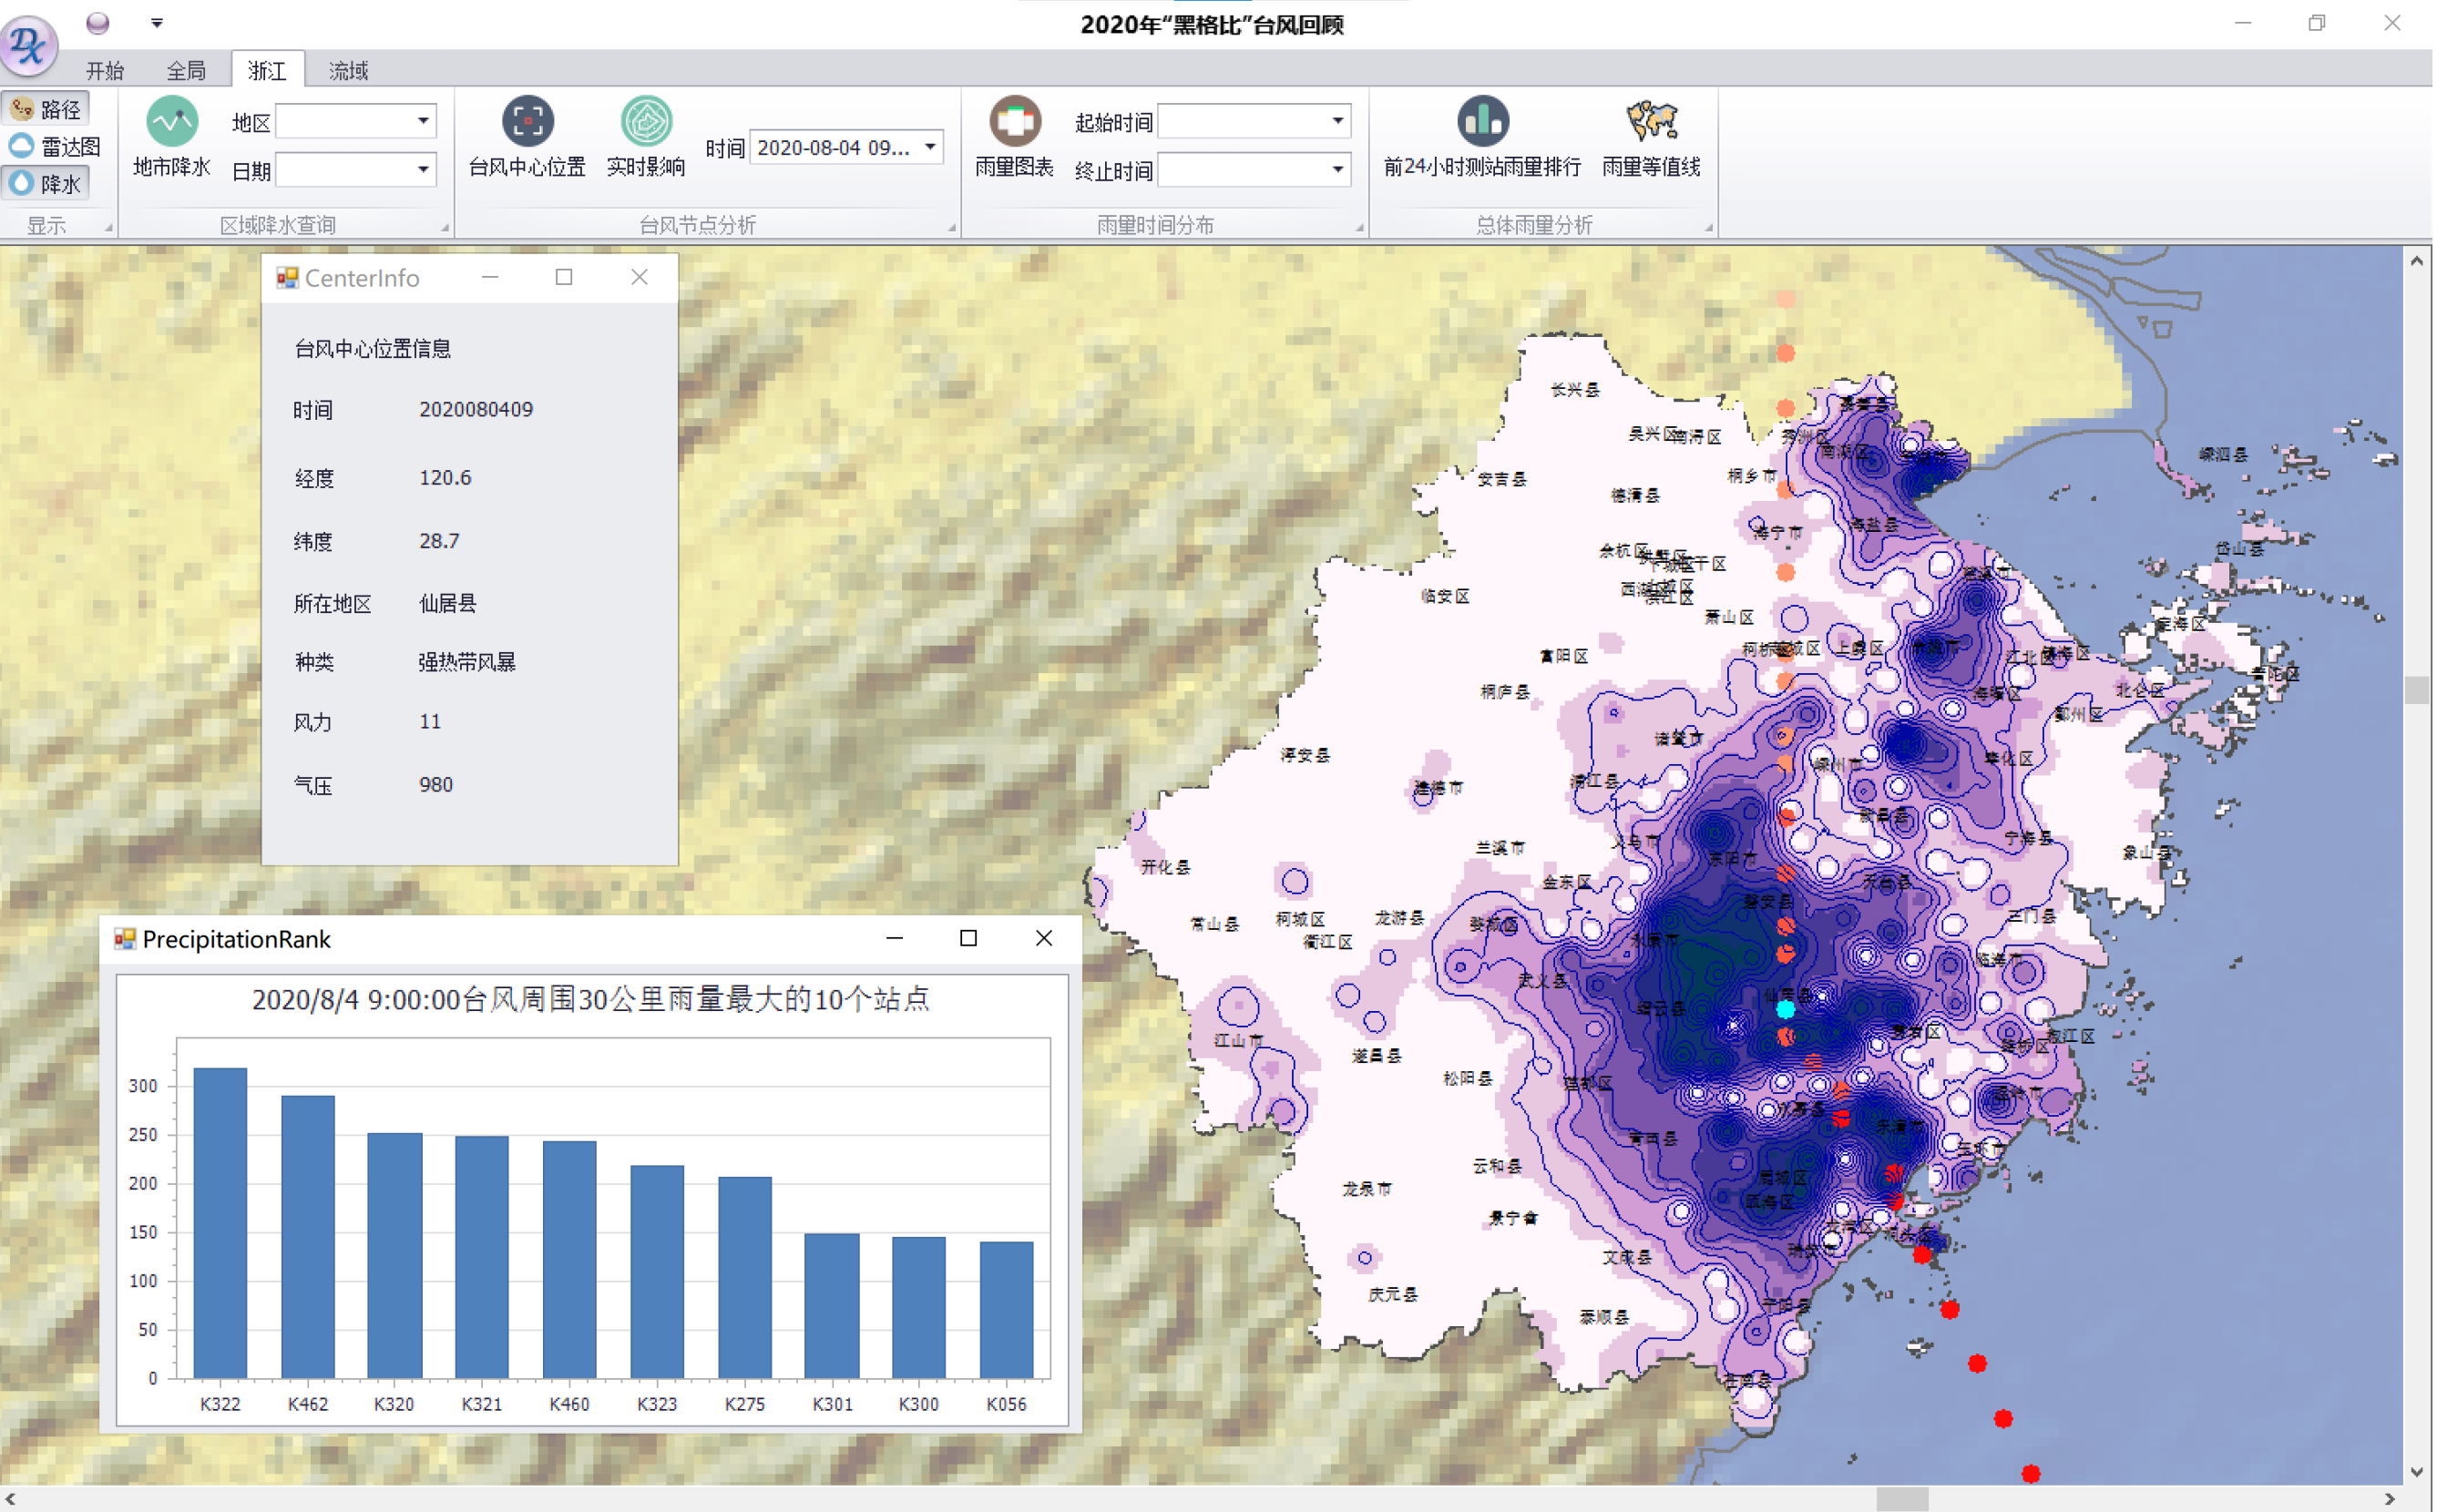Switch to the 流域 ribbon tab
Image resolution: width=2437 pixels, height=1512 pixels.
click(347, 70)
